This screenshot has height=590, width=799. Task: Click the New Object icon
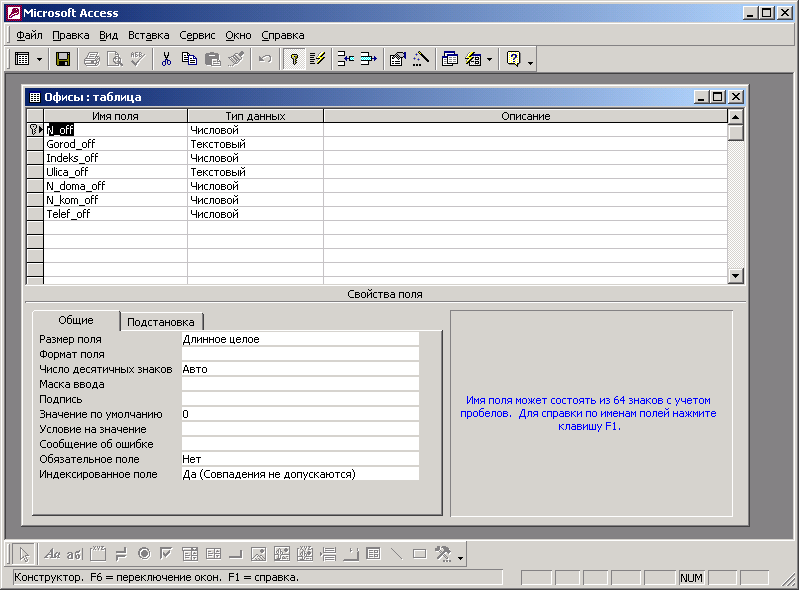473,59
